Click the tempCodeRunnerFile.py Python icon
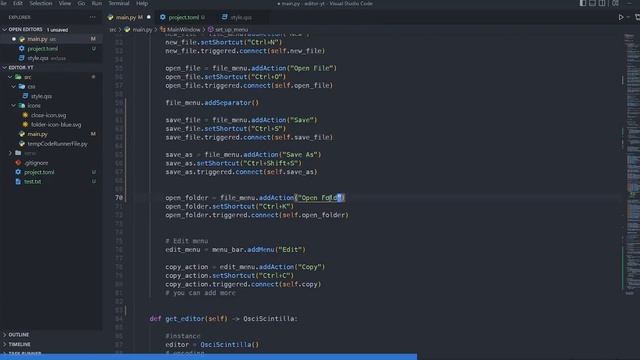Screen dimensions: 640x360 pos(22,144)
